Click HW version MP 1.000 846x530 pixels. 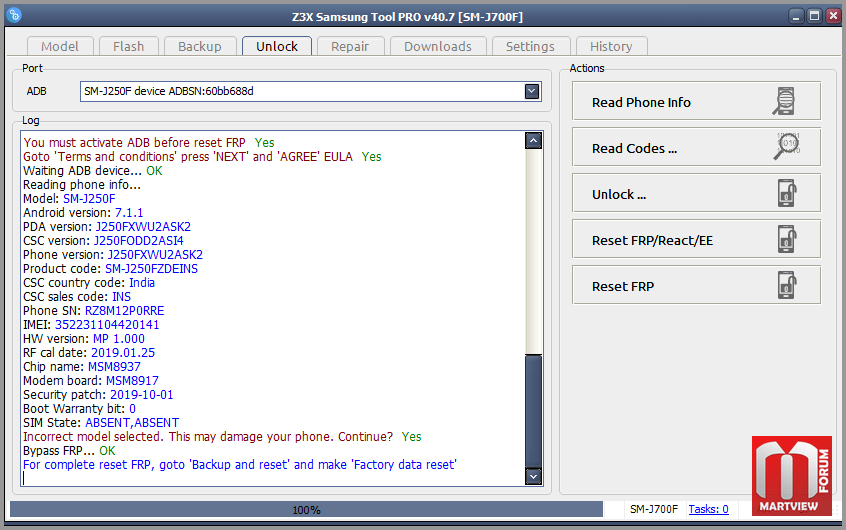119,339
